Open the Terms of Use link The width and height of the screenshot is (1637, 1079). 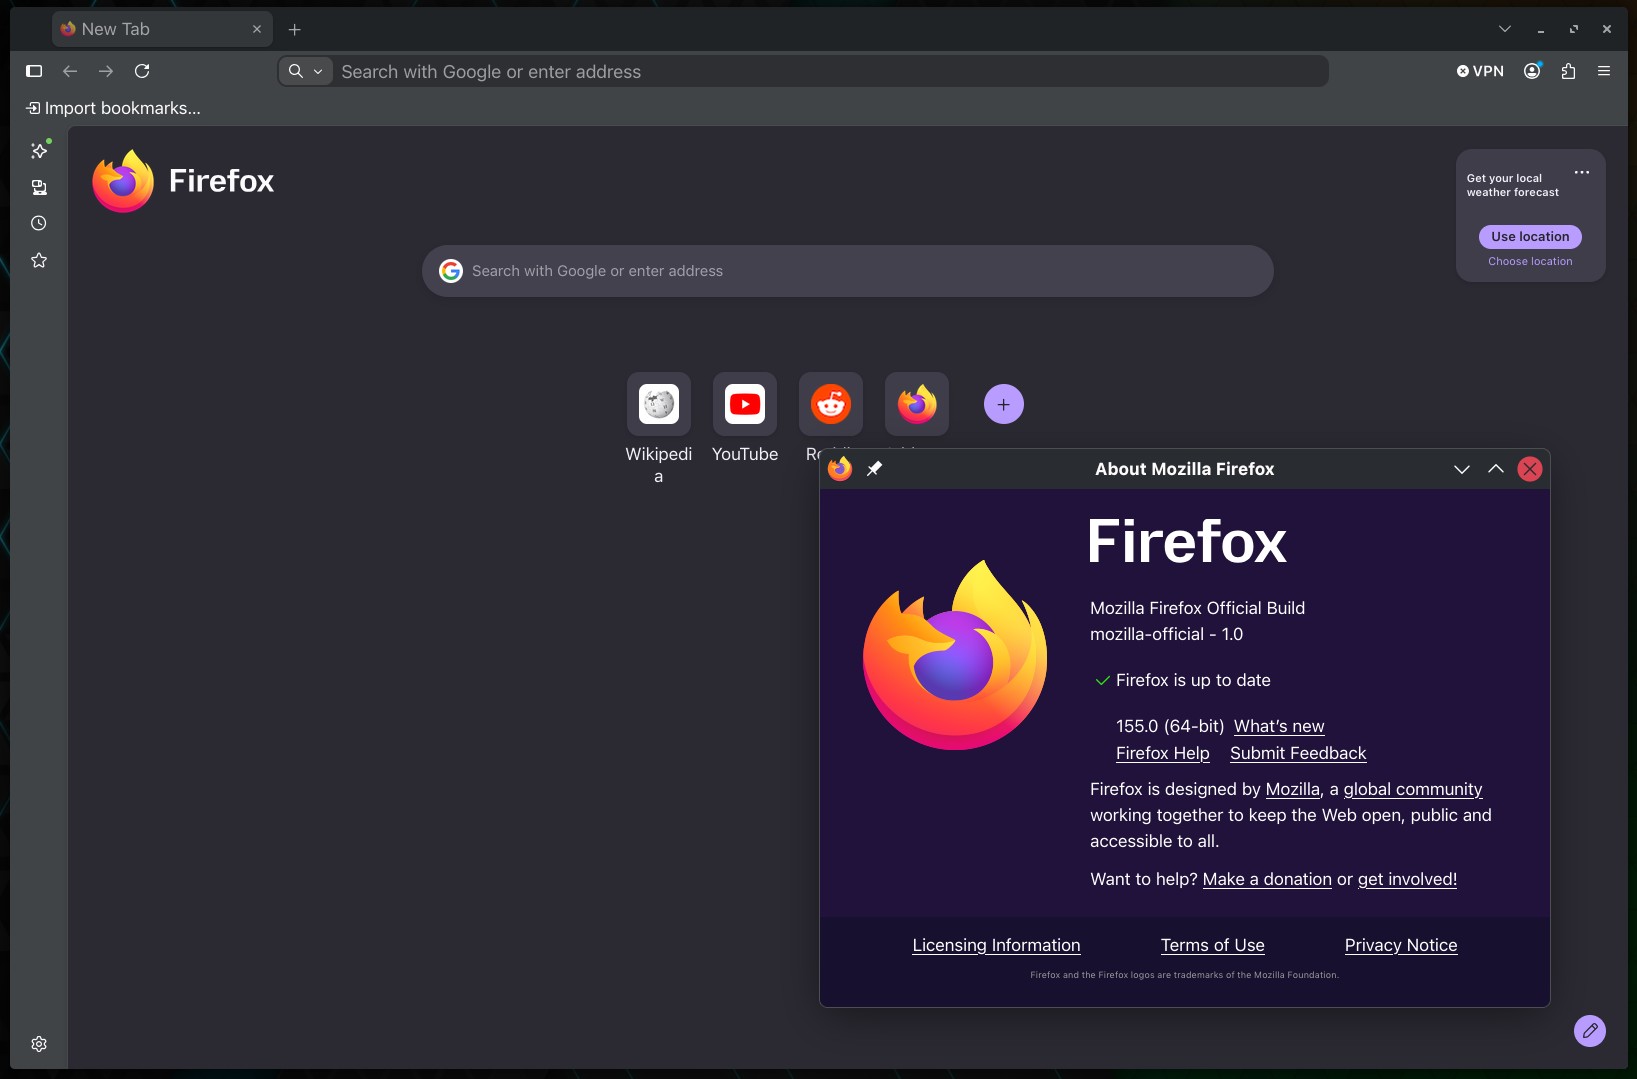coord(1213,945)
